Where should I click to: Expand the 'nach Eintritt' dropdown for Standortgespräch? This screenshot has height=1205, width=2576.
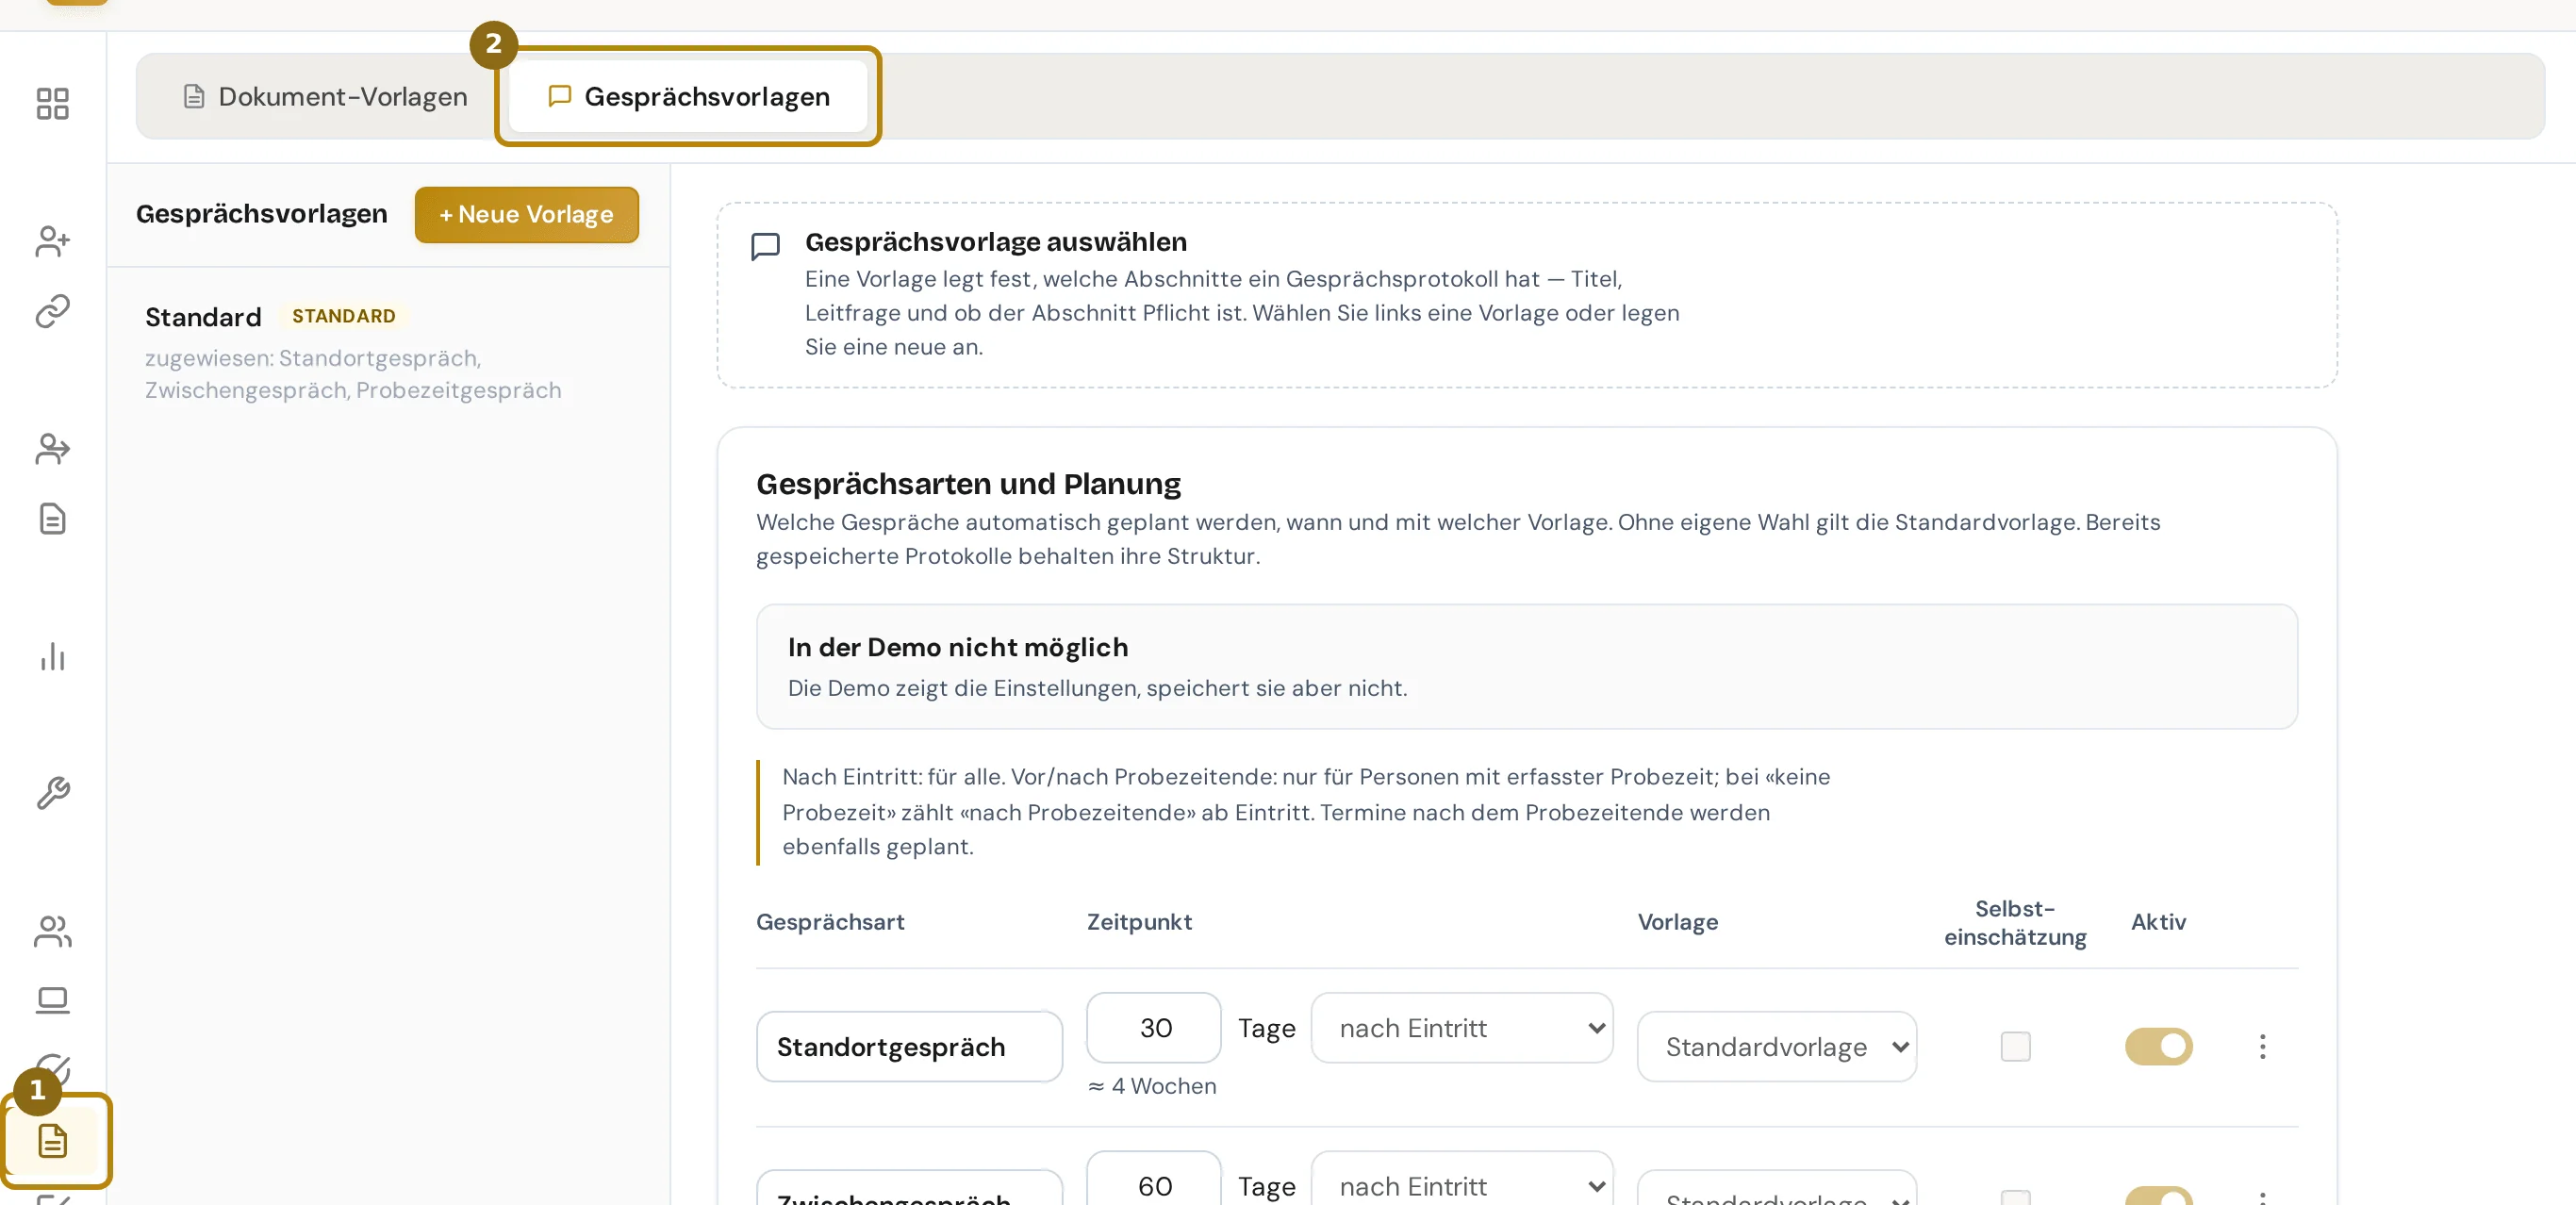tap(1462, 1028)
